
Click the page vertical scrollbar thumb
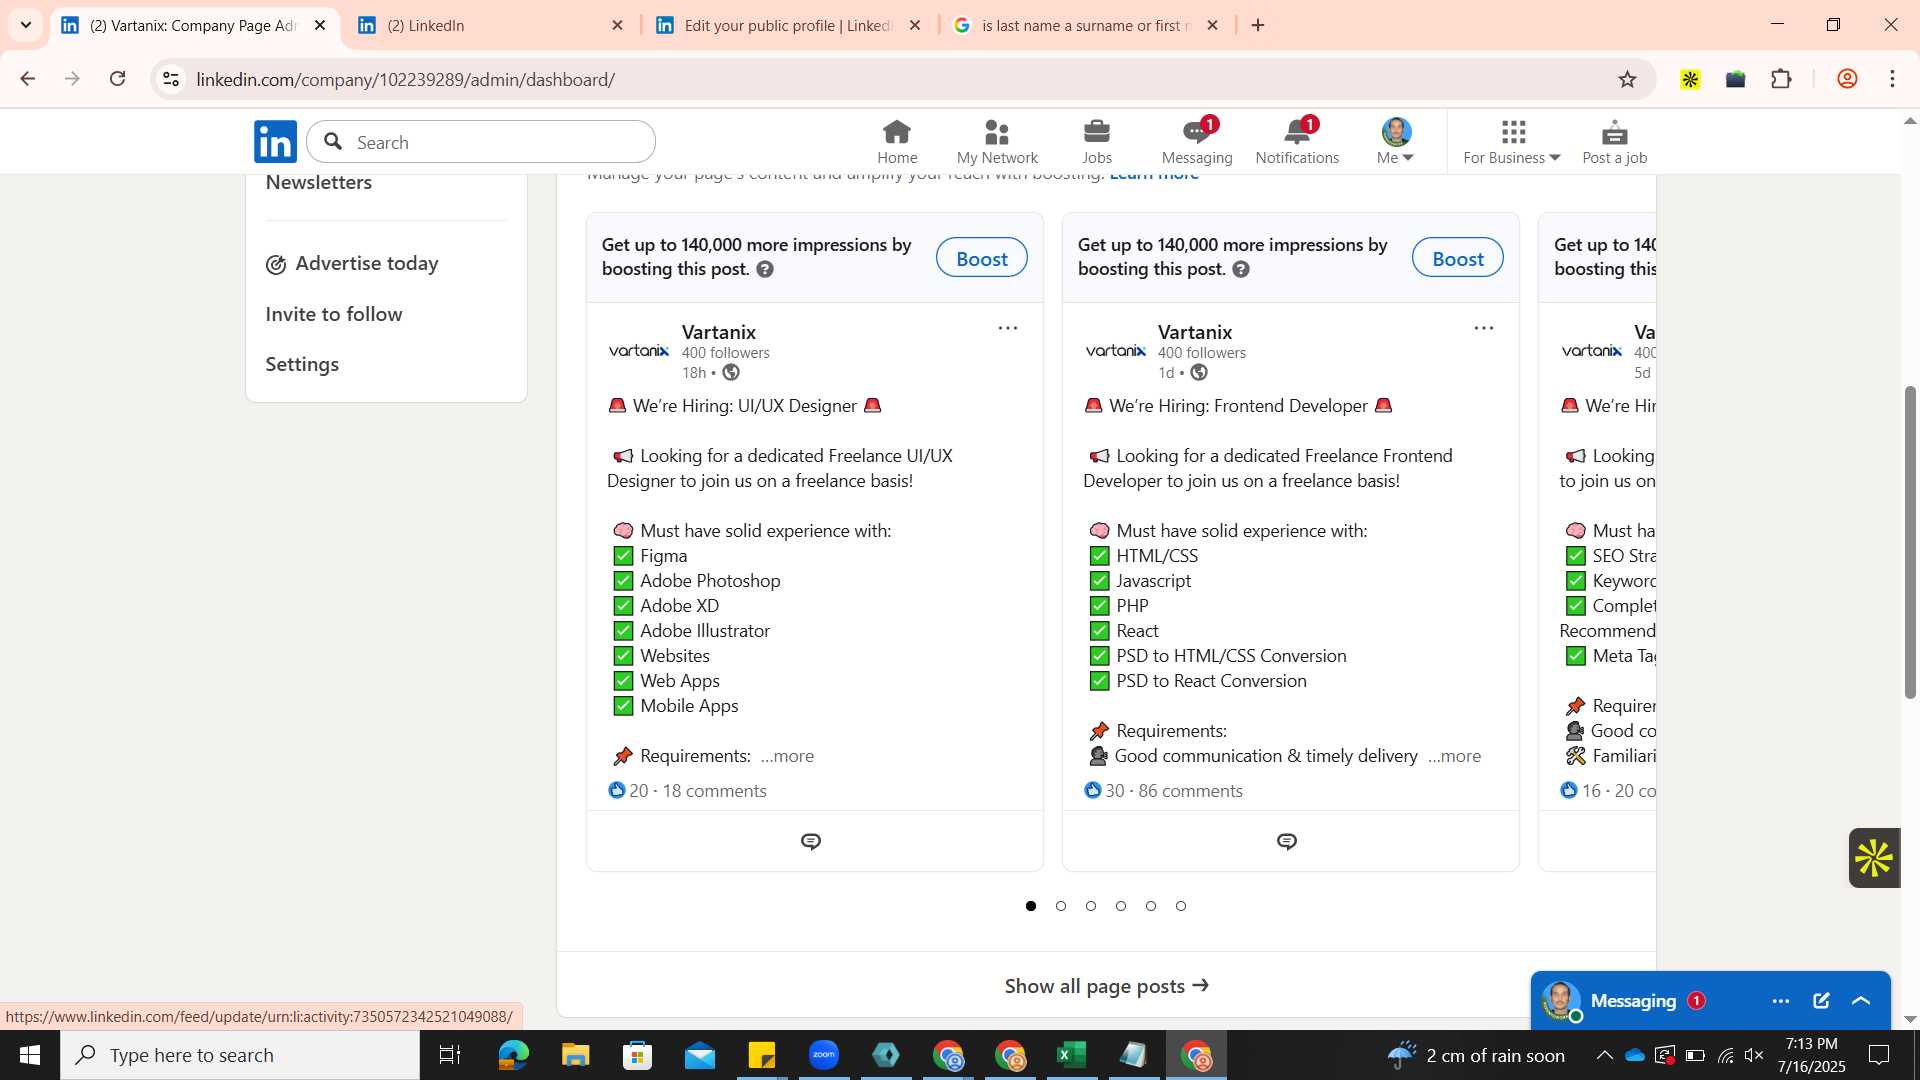(1910, 542)
